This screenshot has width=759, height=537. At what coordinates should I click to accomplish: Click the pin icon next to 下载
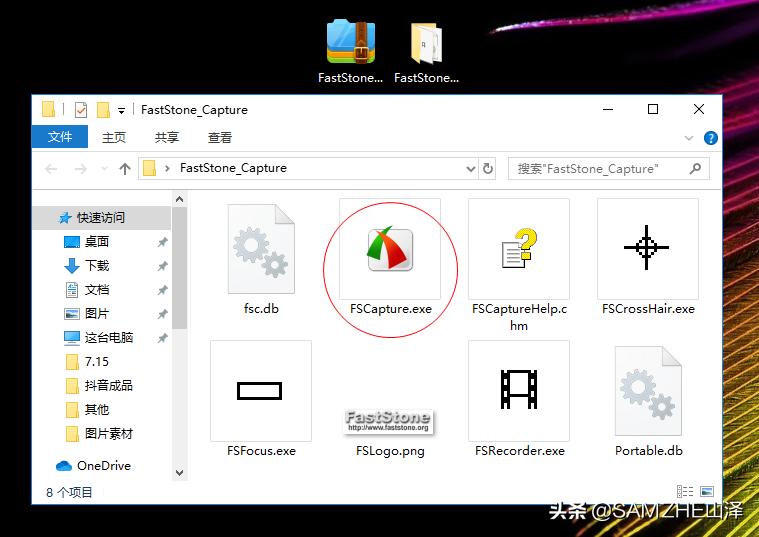[x=163, y=266]
